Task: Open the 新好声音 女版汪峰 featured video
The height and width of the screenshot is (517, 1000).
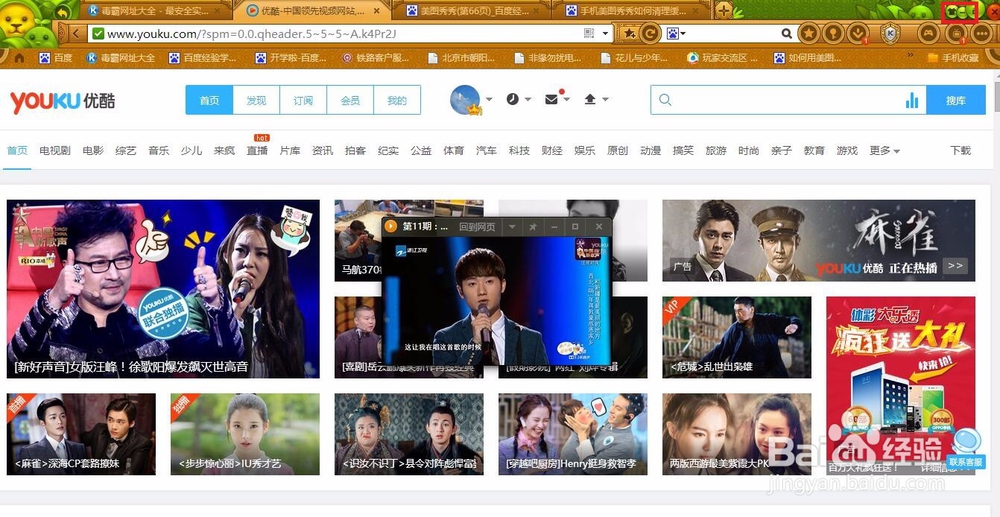Action: 163,289
